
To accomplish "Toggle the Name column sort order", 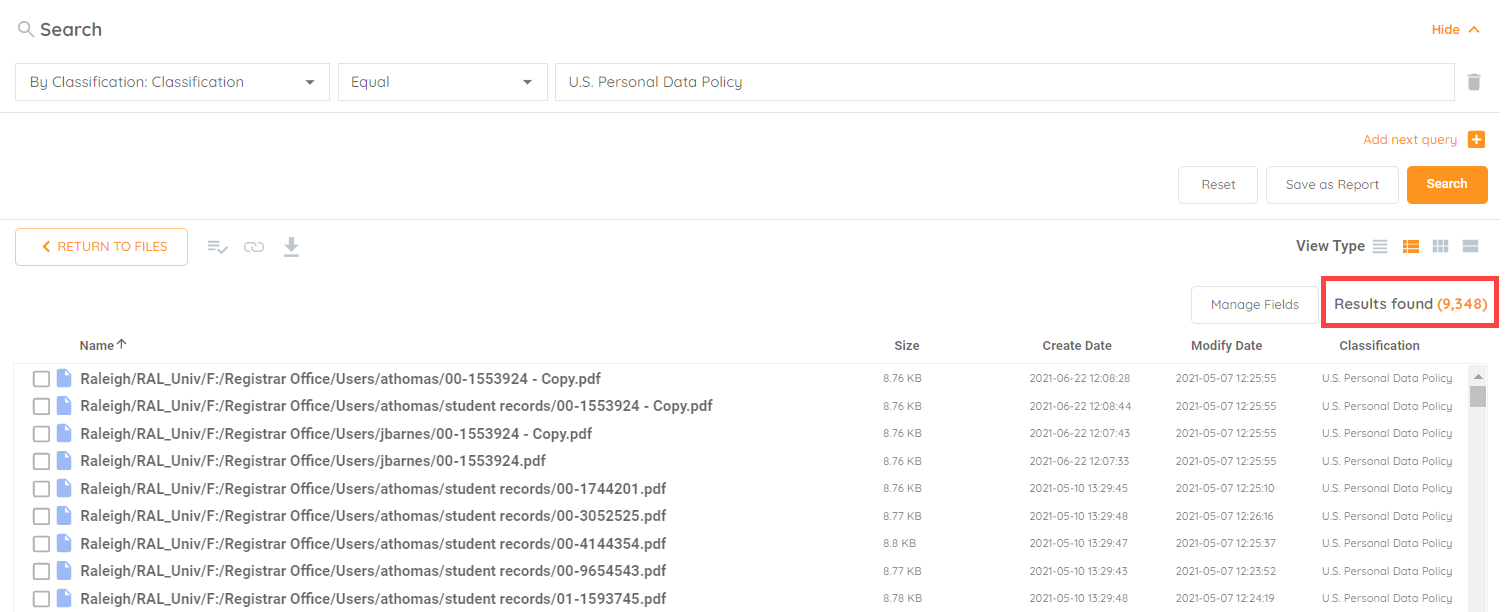I will pyautogui.click(x=101, y=345).
